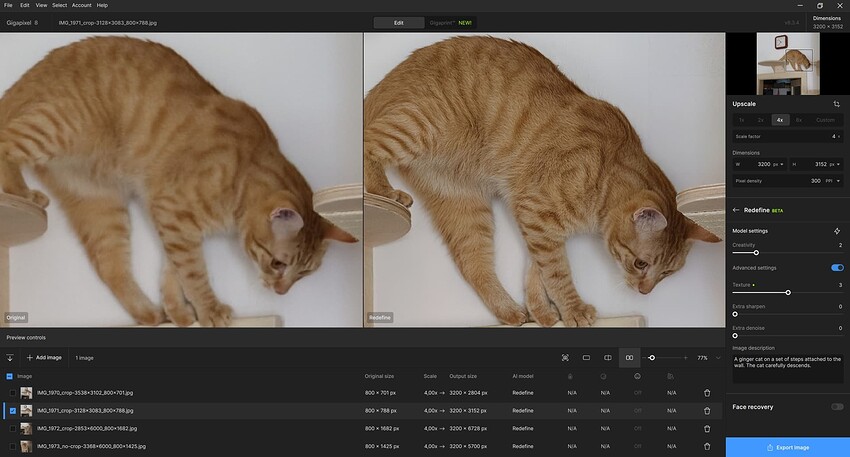Image resolution: width=850 pixels, height=457 pixels.
Task: Delete IMG_1972 row with trash icon
Action: click(x=707, y=428)
